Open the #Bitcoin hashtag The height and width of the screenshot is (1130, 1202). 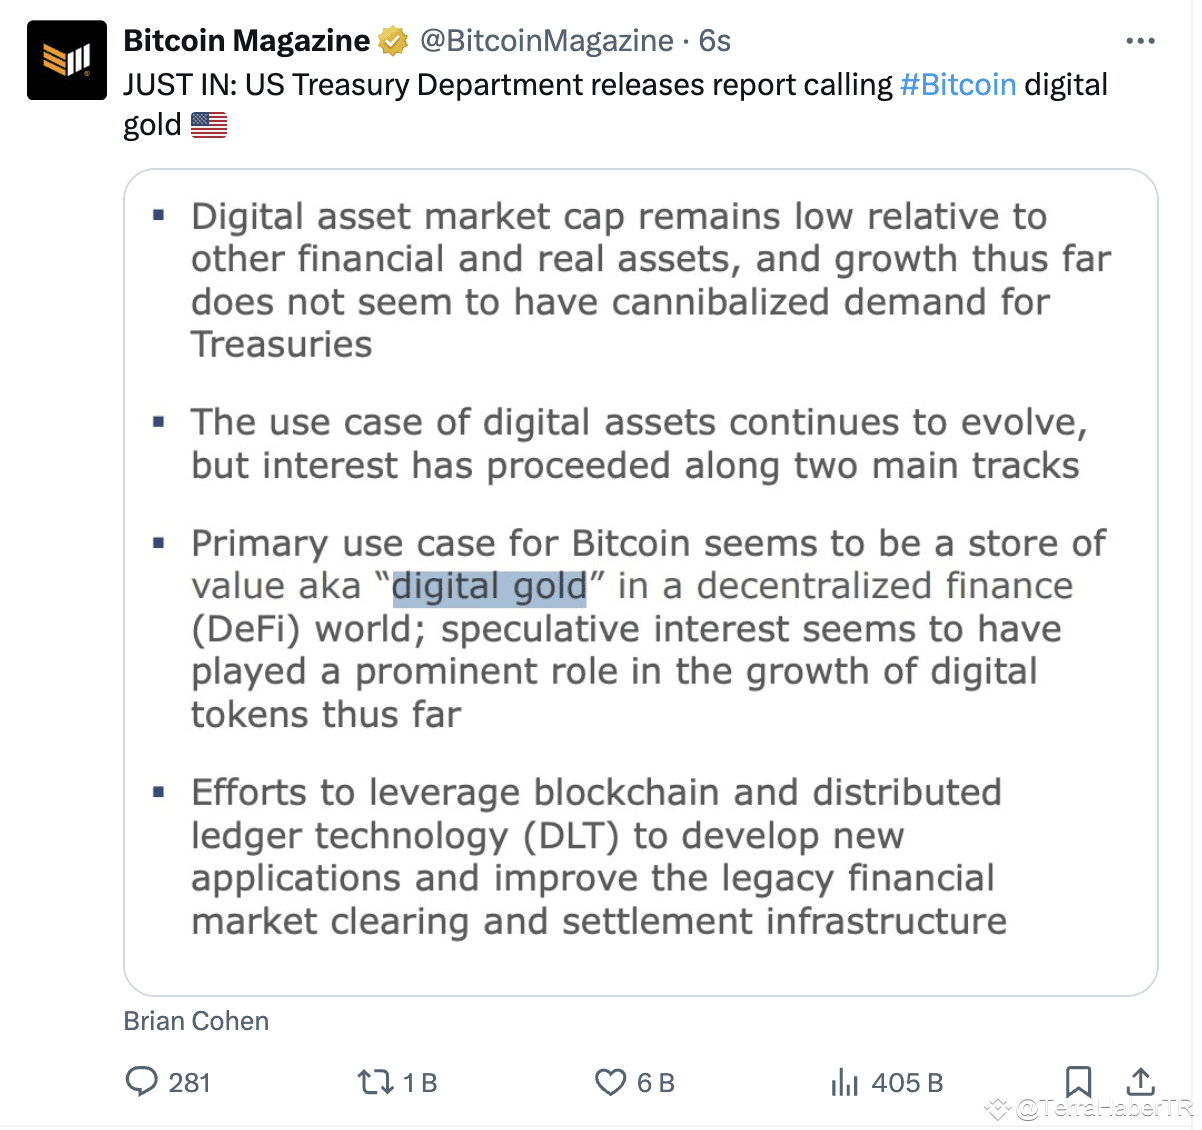[958, 85]
